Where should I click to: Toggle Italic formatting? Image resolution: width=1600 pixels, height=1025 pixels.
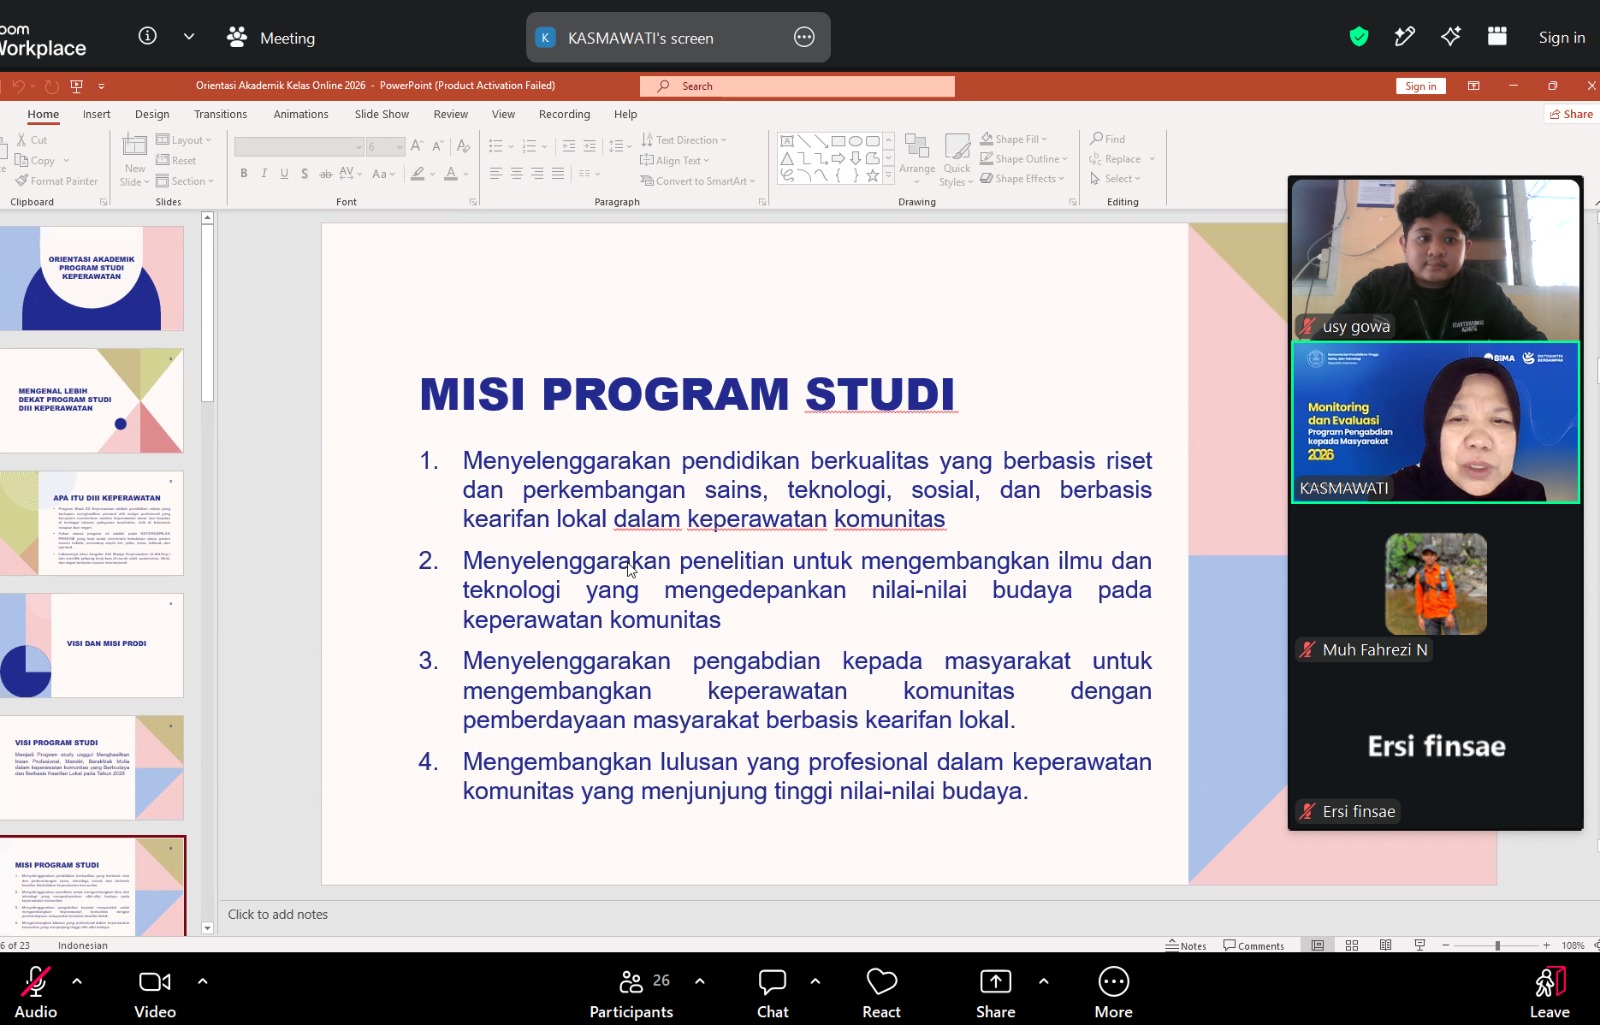(x=264, y=173)
